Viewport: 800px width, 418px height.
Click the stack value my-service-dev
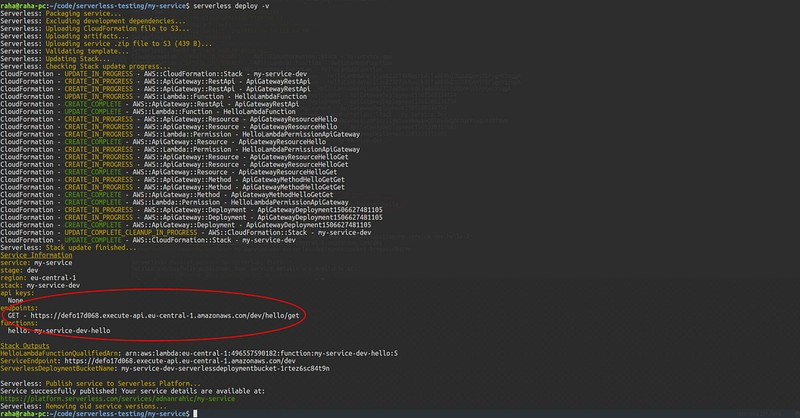(x=53, y=285)
